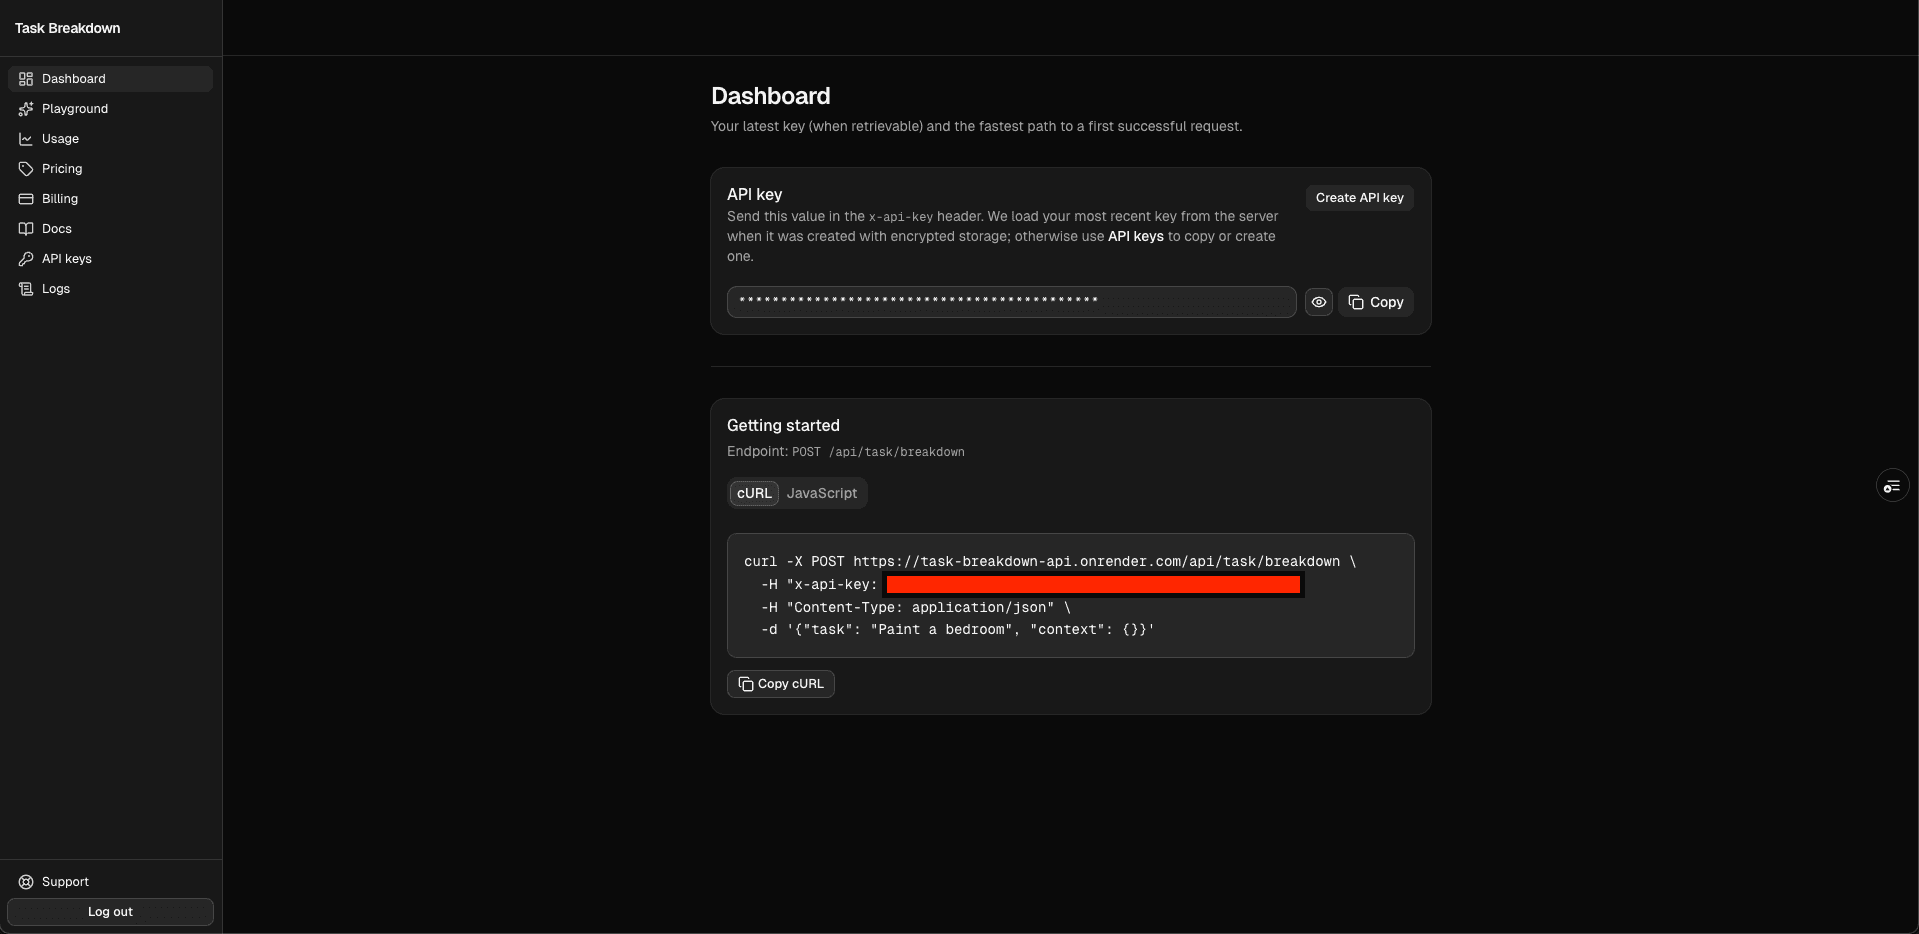Select the Pricing tag icon
The height and width of the screenshot is (934, 1919).
(26, 169)
